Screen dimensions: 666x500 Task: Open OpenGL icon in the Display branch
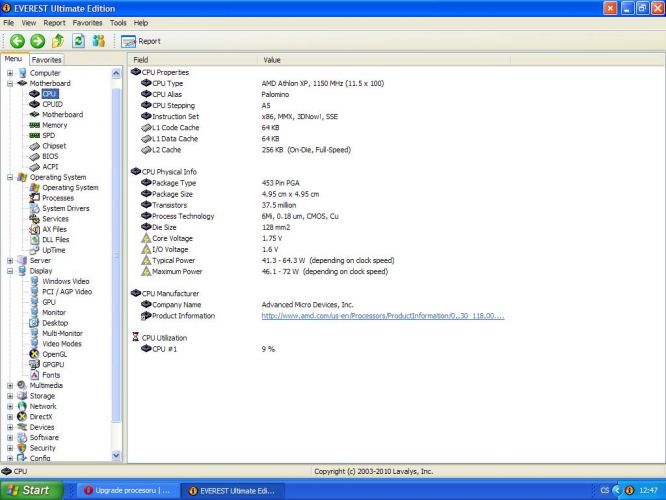tap(34, 354)
